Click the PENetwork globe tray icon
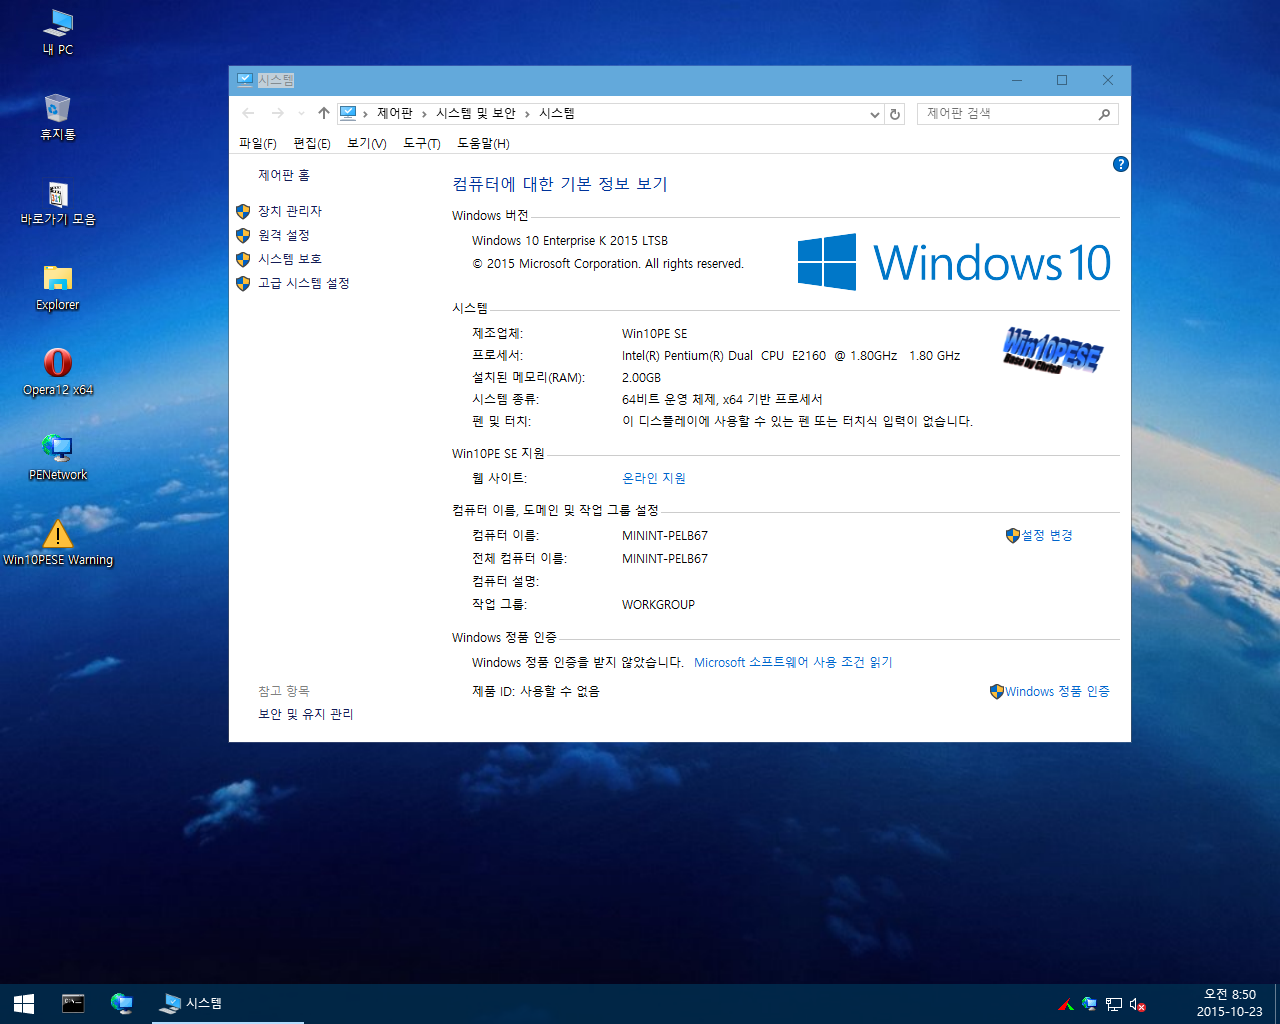The image size is (1280, 1024). tap(1089, 1004)
